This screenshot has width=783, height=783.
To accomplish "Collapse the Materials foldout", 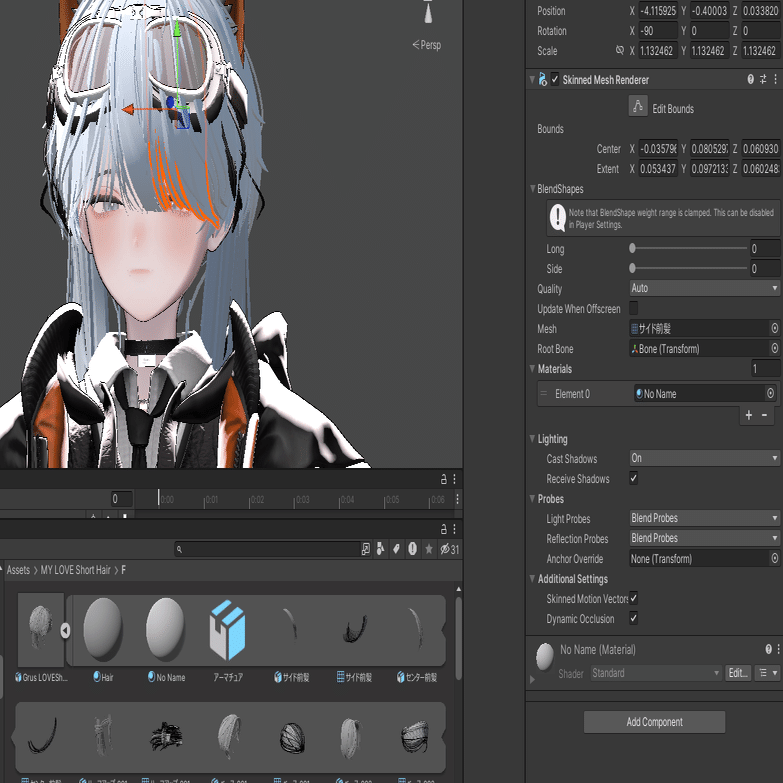I will 532,369.
